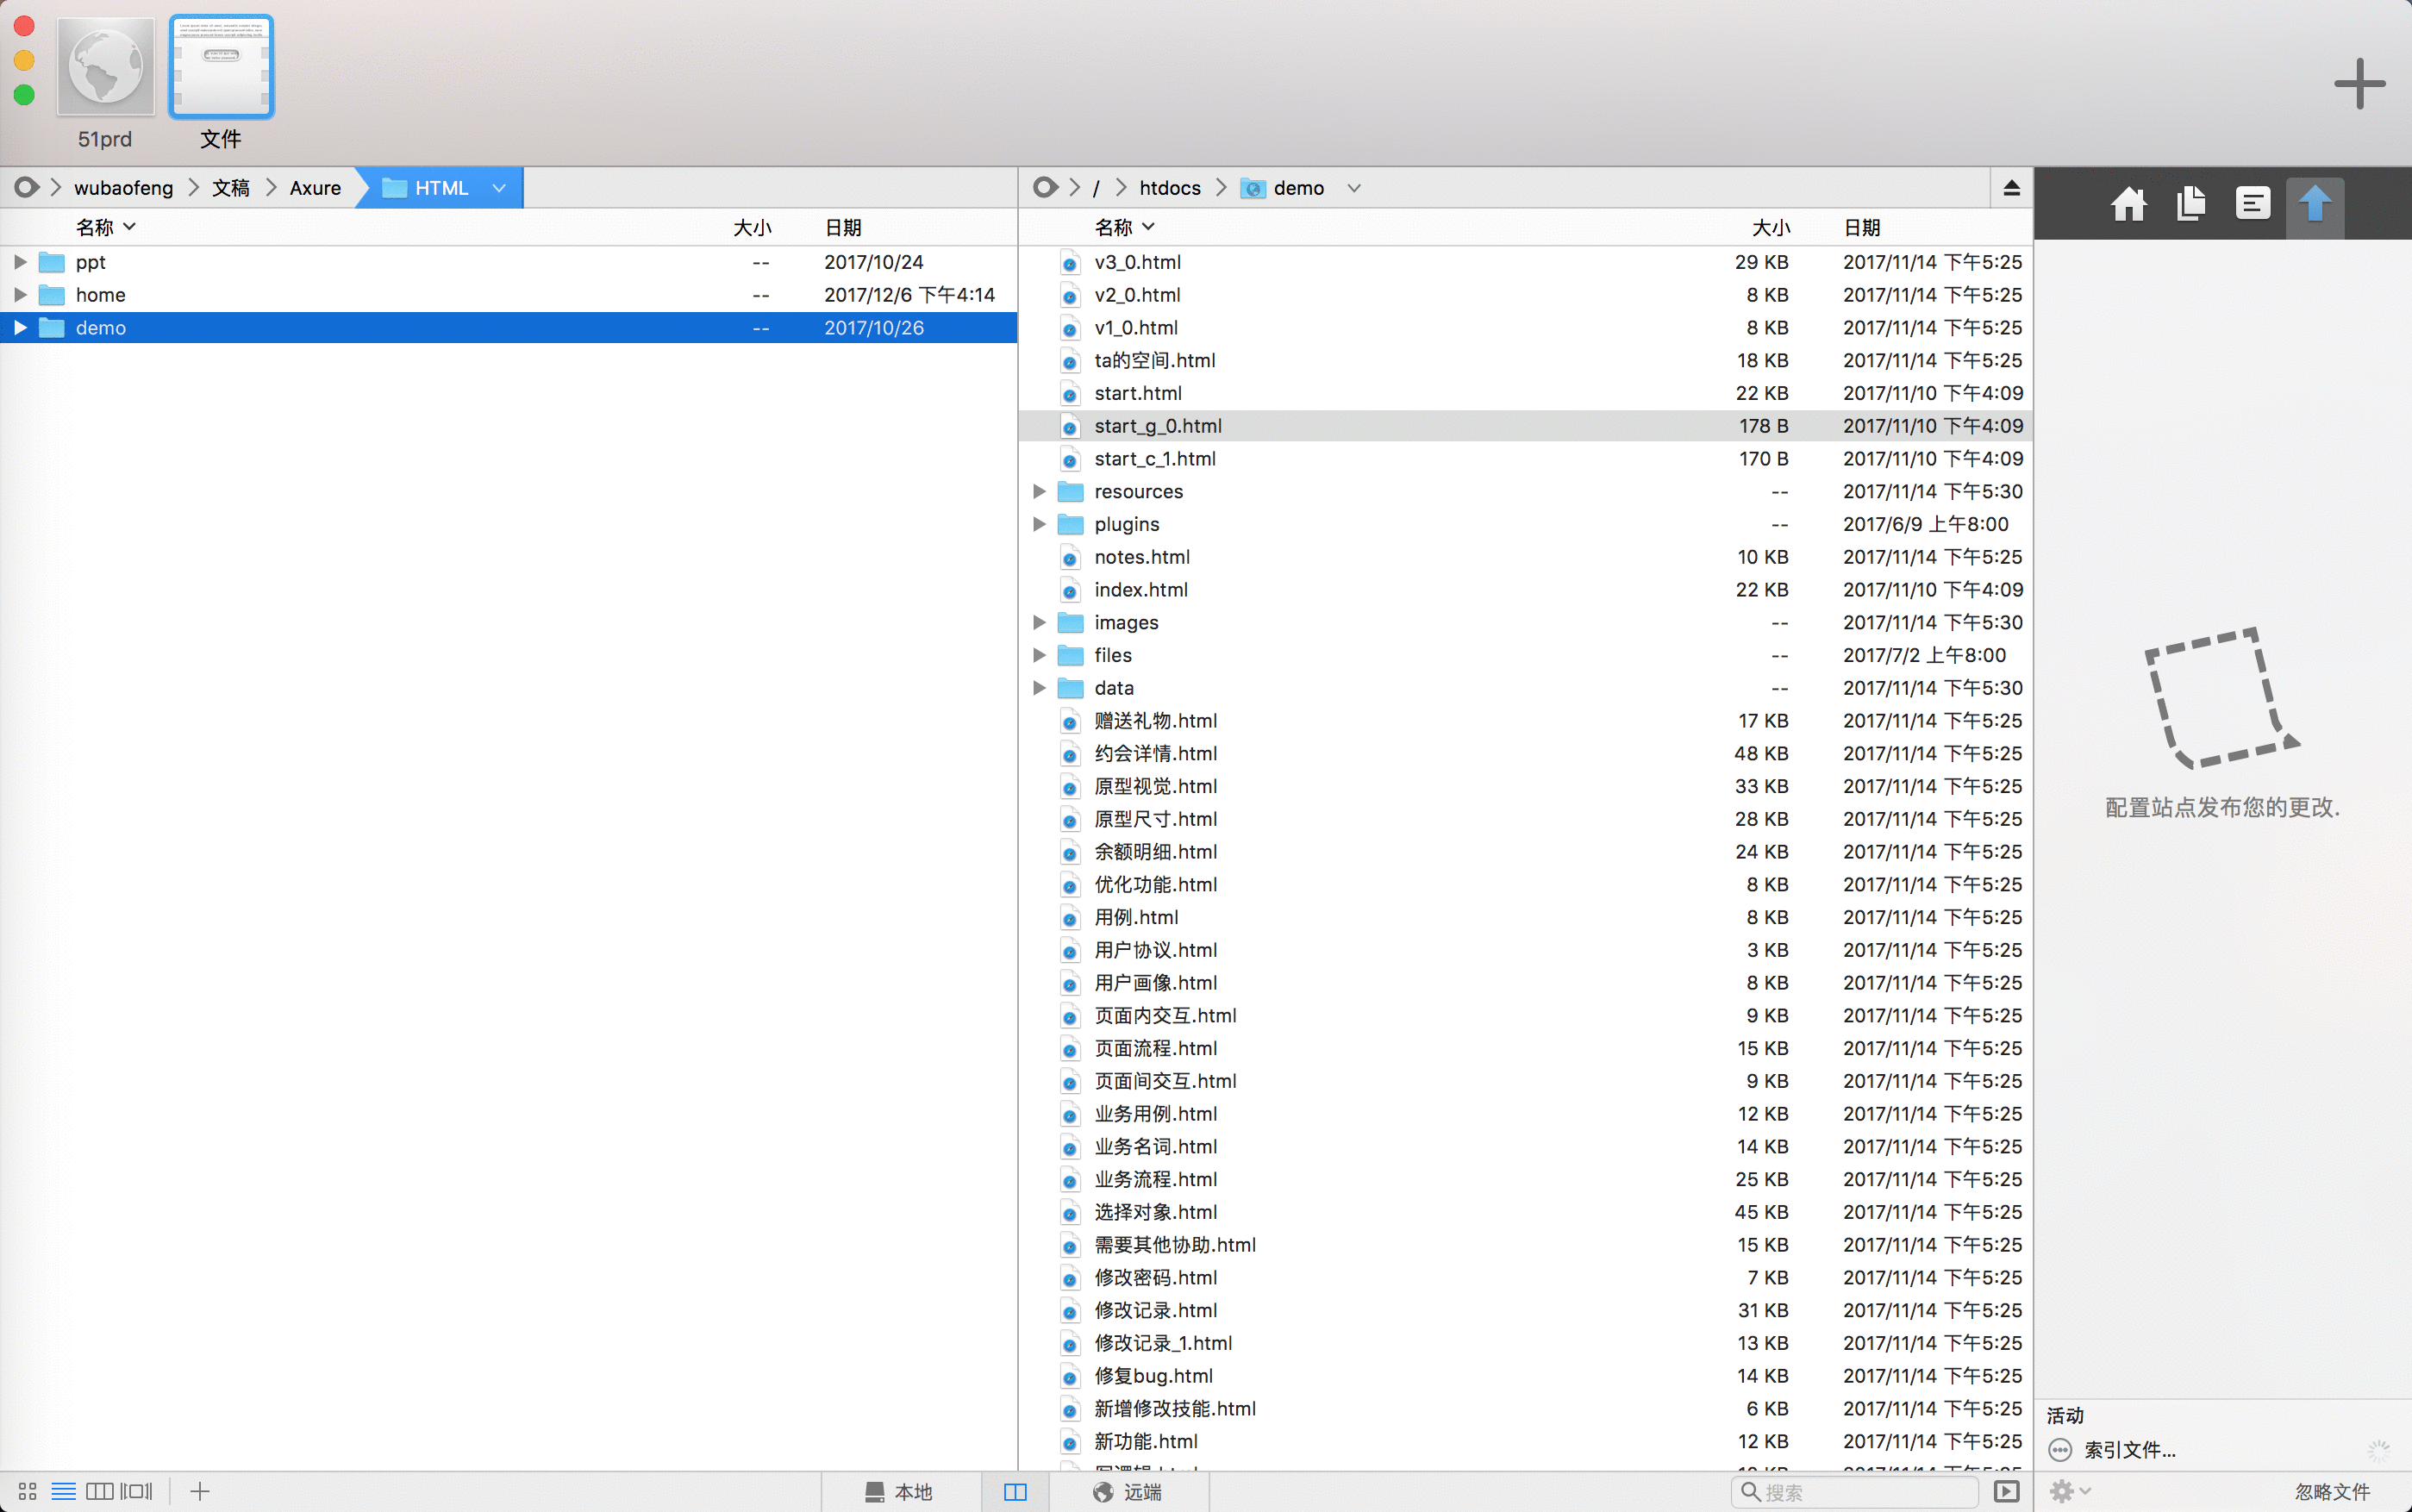Open the Files sidebar panel icon
The width and height of the screenshot is (2412, 1512).
click(2190, 204)
